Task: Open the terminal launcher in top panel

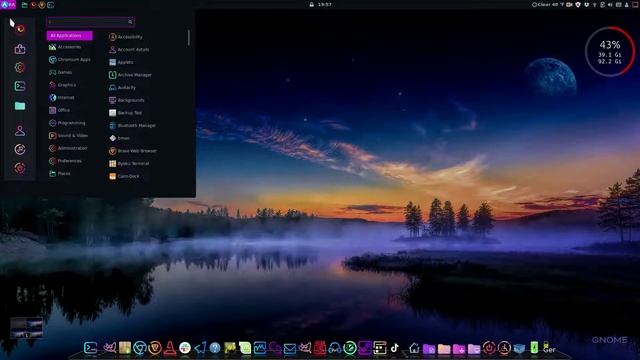Action: point(51,5)
